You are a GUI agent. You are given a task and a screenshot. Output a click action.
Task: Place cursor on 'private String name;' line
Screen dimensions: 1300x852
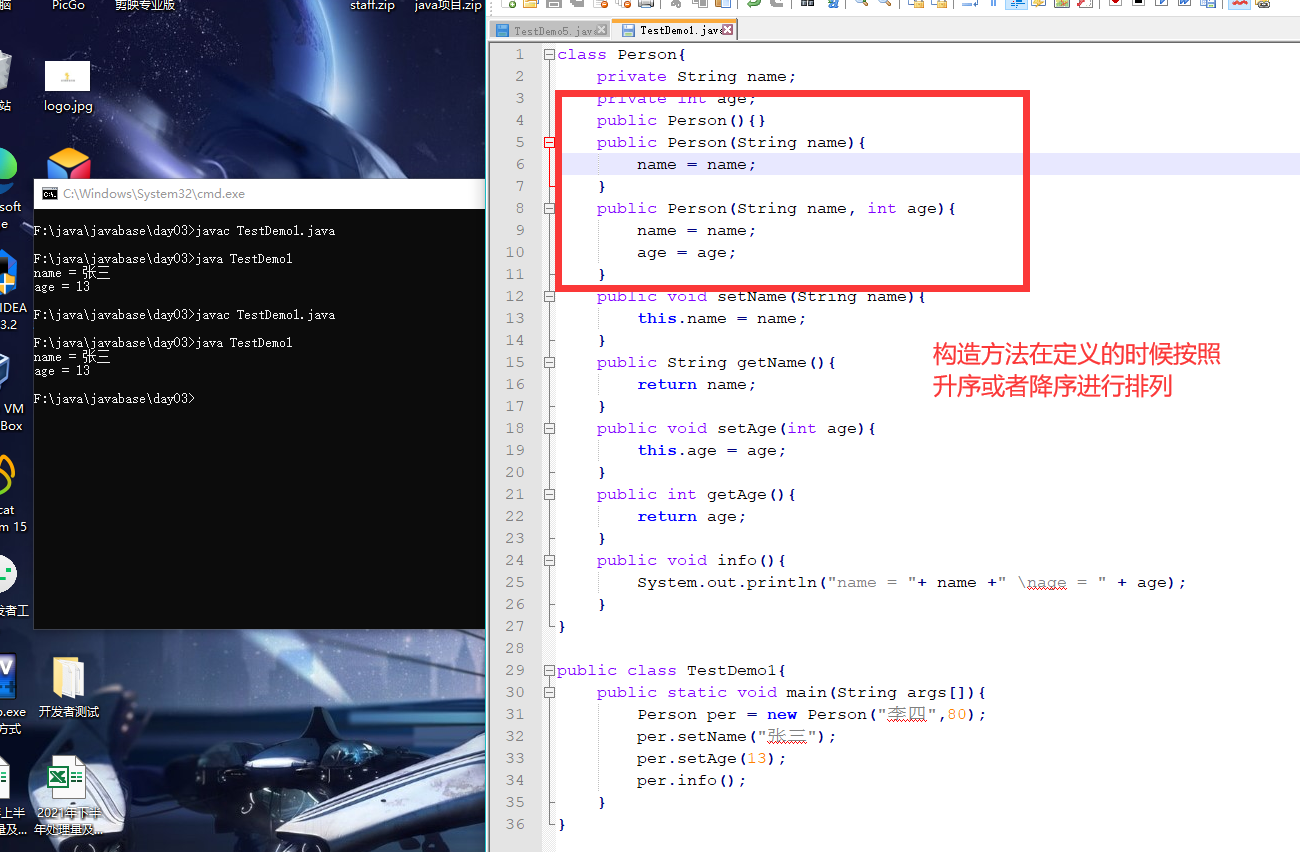point(696,76)
